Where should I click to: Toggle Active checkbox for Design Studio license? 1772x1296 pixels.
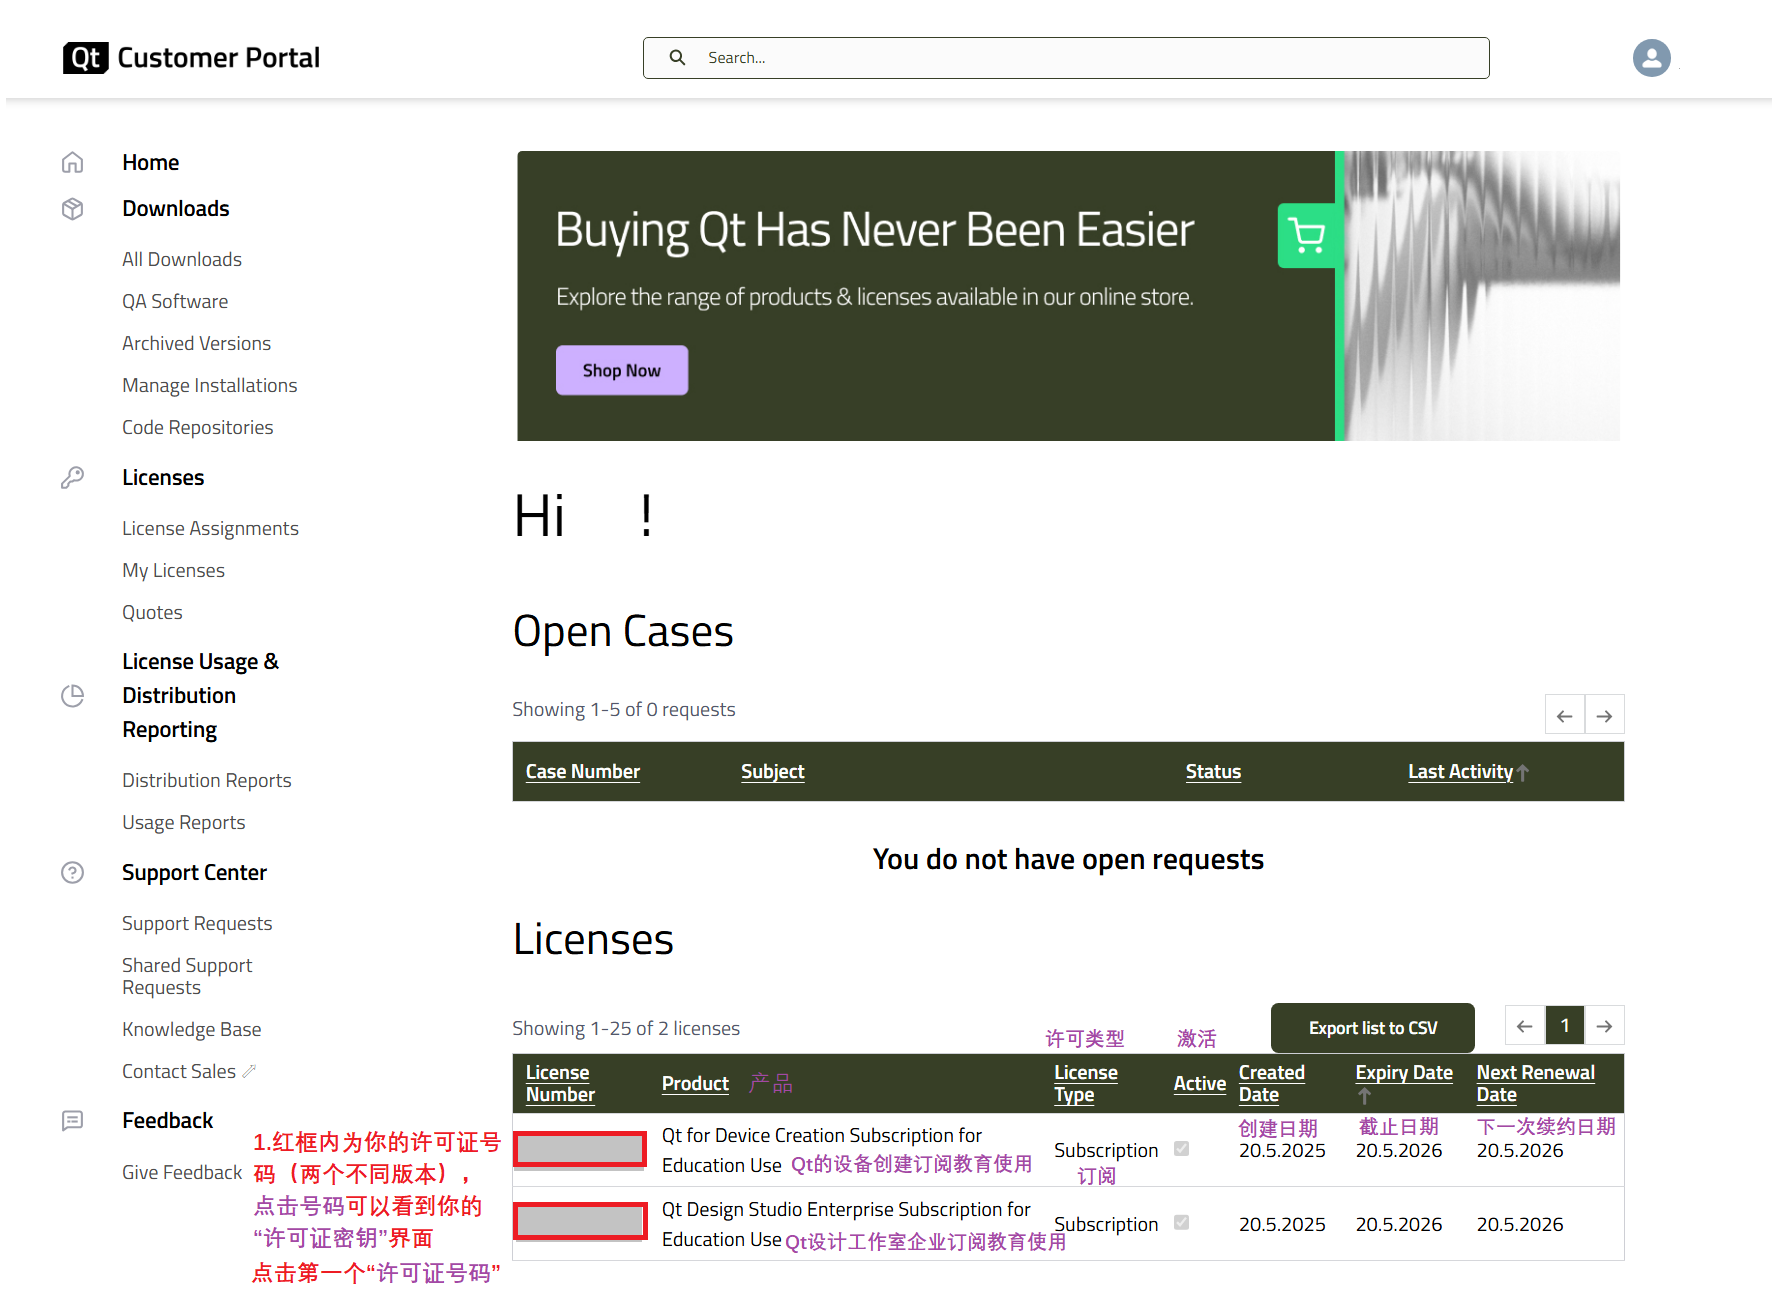coord(1181,1222)
